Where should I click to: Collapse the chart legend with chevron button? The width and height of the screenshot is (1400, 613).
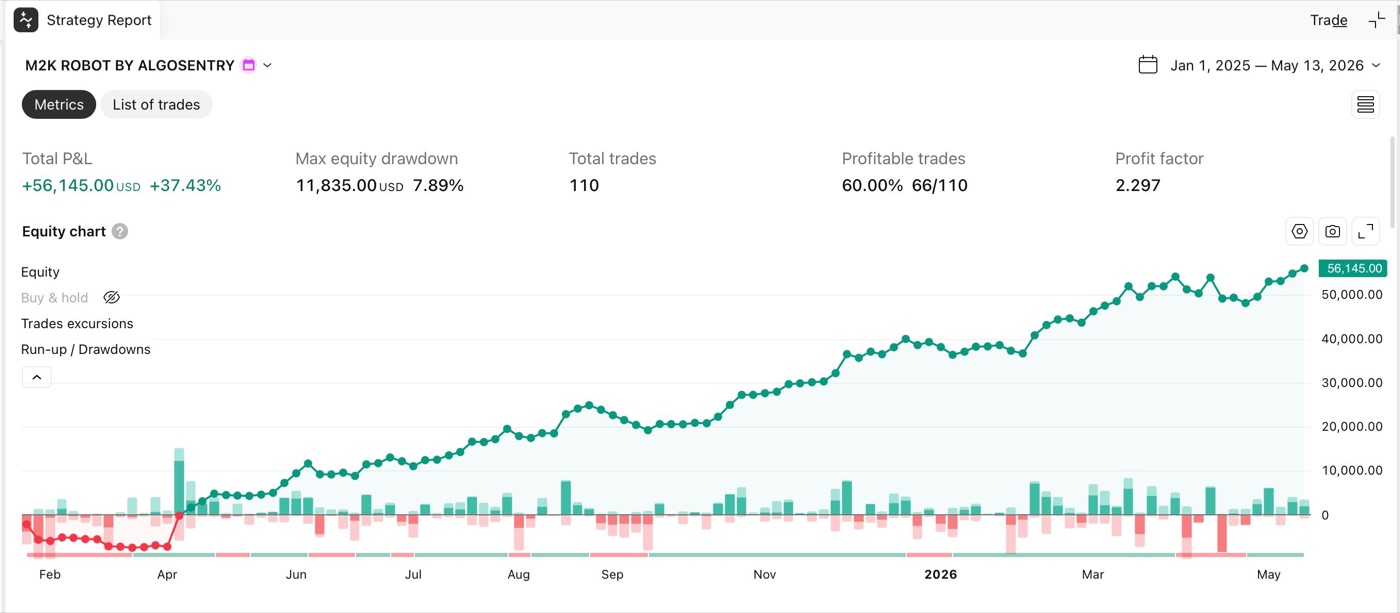click(x=37, y=377)
